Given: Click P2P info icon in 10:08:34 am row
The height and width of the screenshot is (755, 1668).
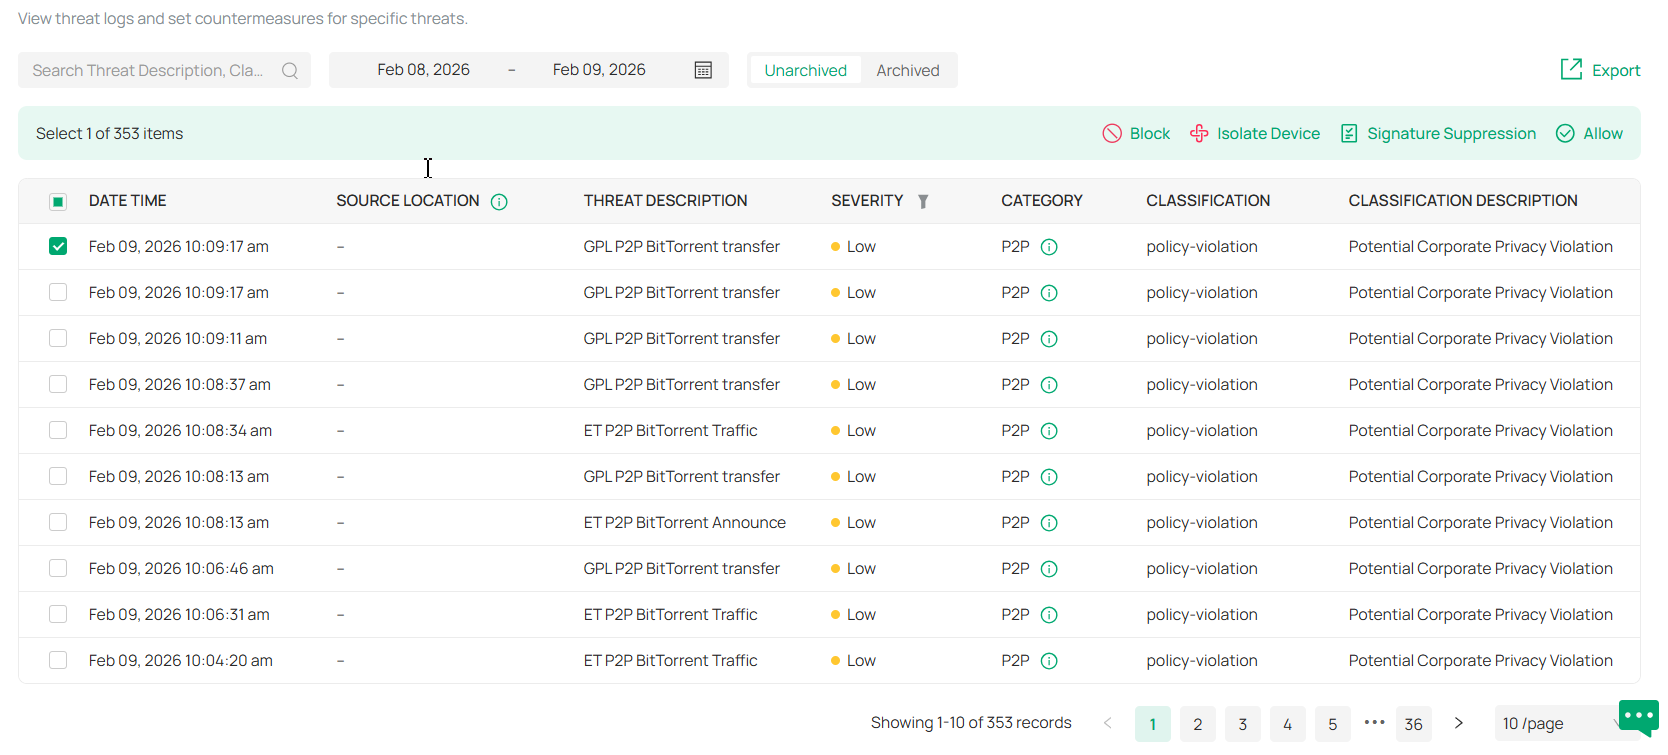Looking at the screenshot, I should 1049,431.
